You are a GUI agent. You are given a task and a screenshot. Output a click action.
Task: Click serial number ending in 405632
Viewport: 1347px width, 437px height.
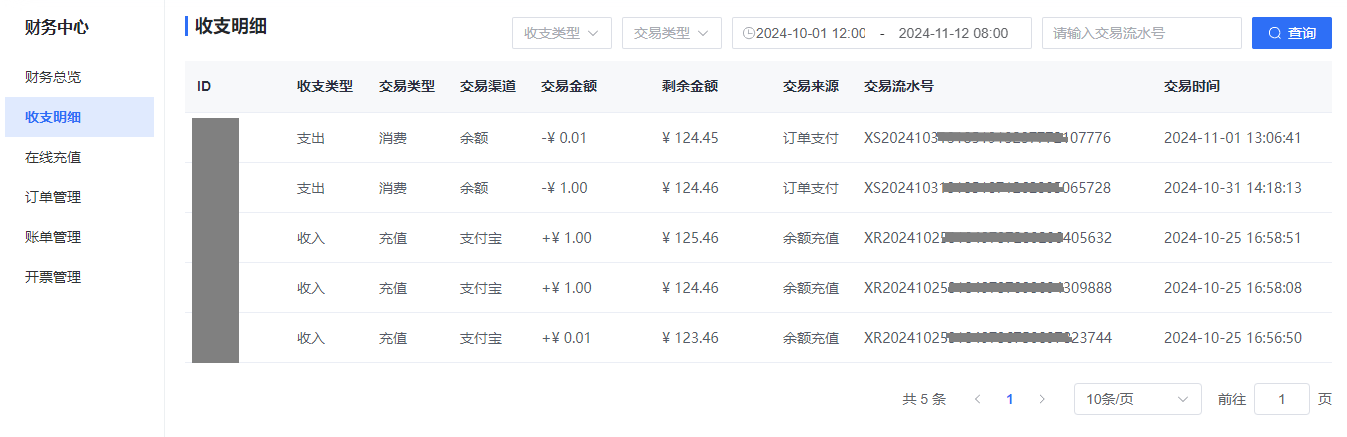pyautogui.click(x=988, y=238)
